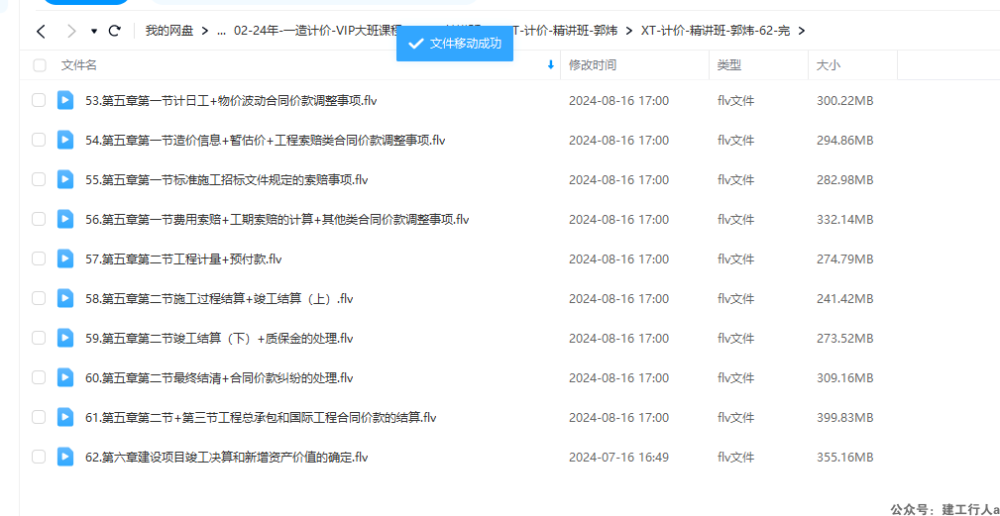The image size is (1000, 516).
Task: Click video icon of file 62
Action: pos(65,457)
